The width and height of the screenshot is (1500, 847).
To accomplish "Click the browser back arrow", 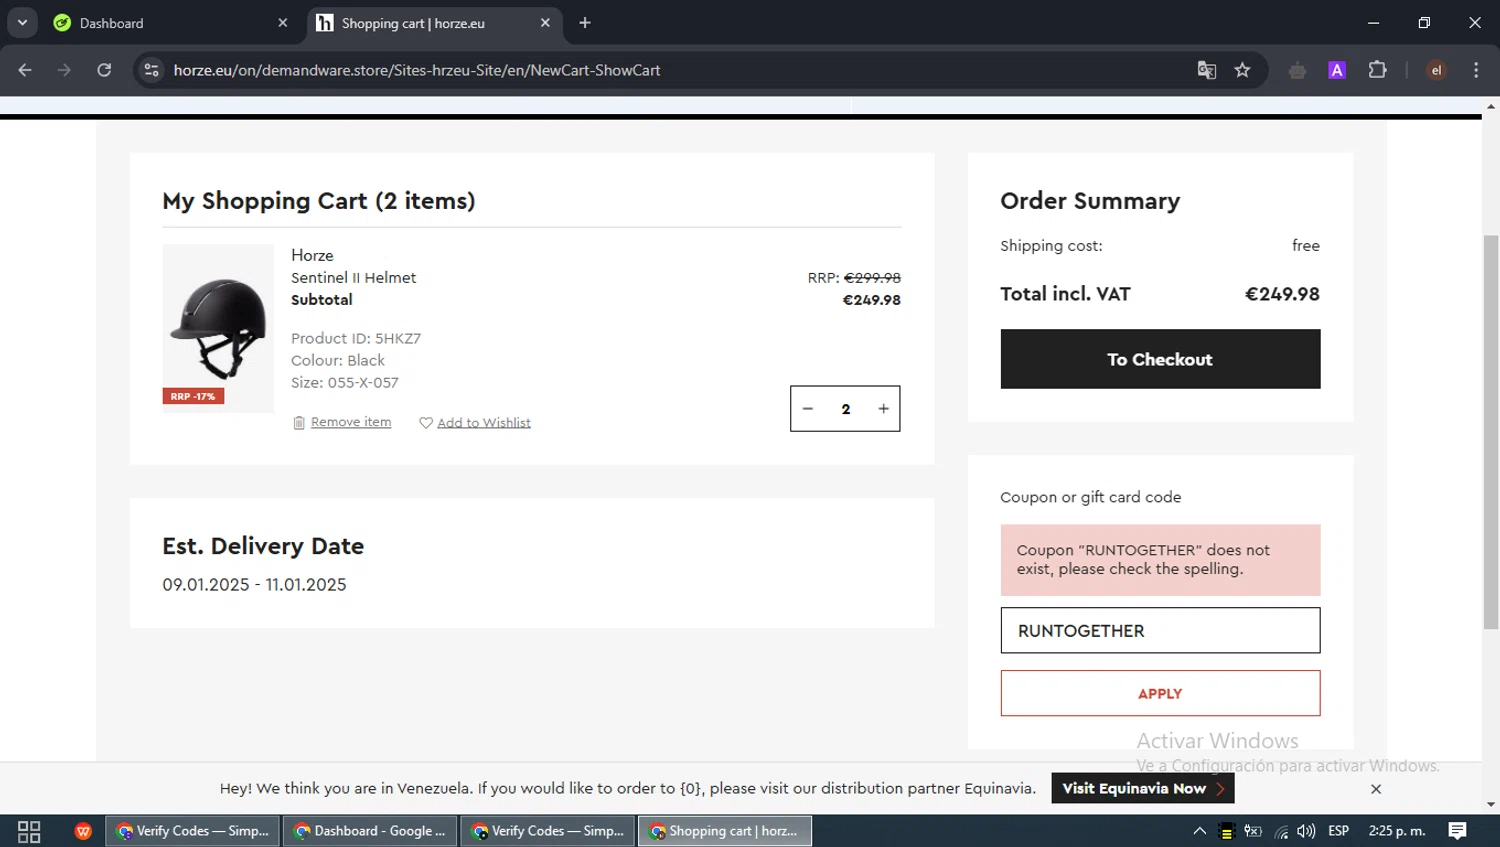I will point(25,70).
